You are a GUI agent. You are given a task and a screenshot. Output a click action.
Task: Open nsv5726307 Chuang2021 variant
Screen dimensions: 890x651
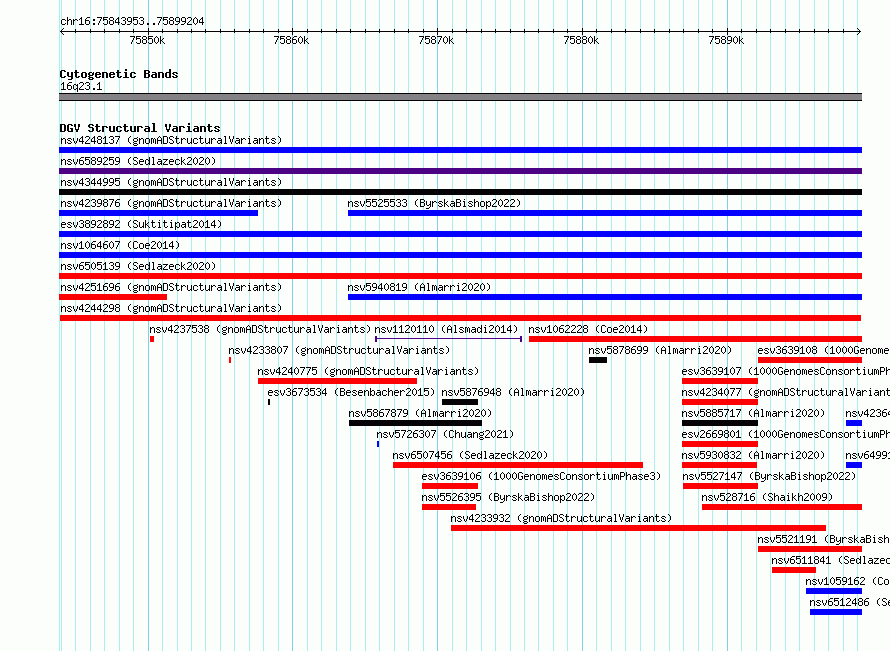[445, 434]
